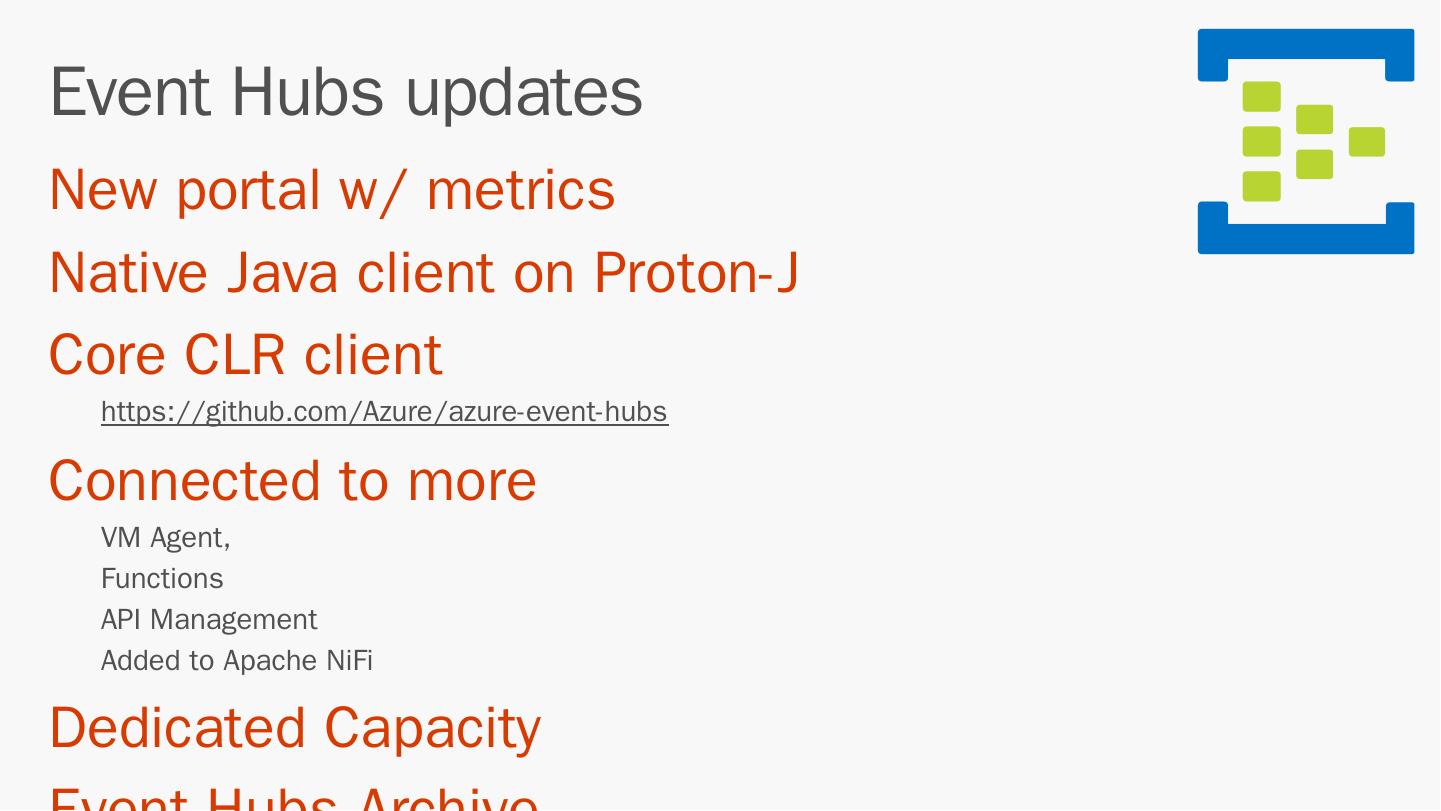The image size is (1441, 811).
Task: Click the "Dedicated Capacity" heading
Action: 294,727
